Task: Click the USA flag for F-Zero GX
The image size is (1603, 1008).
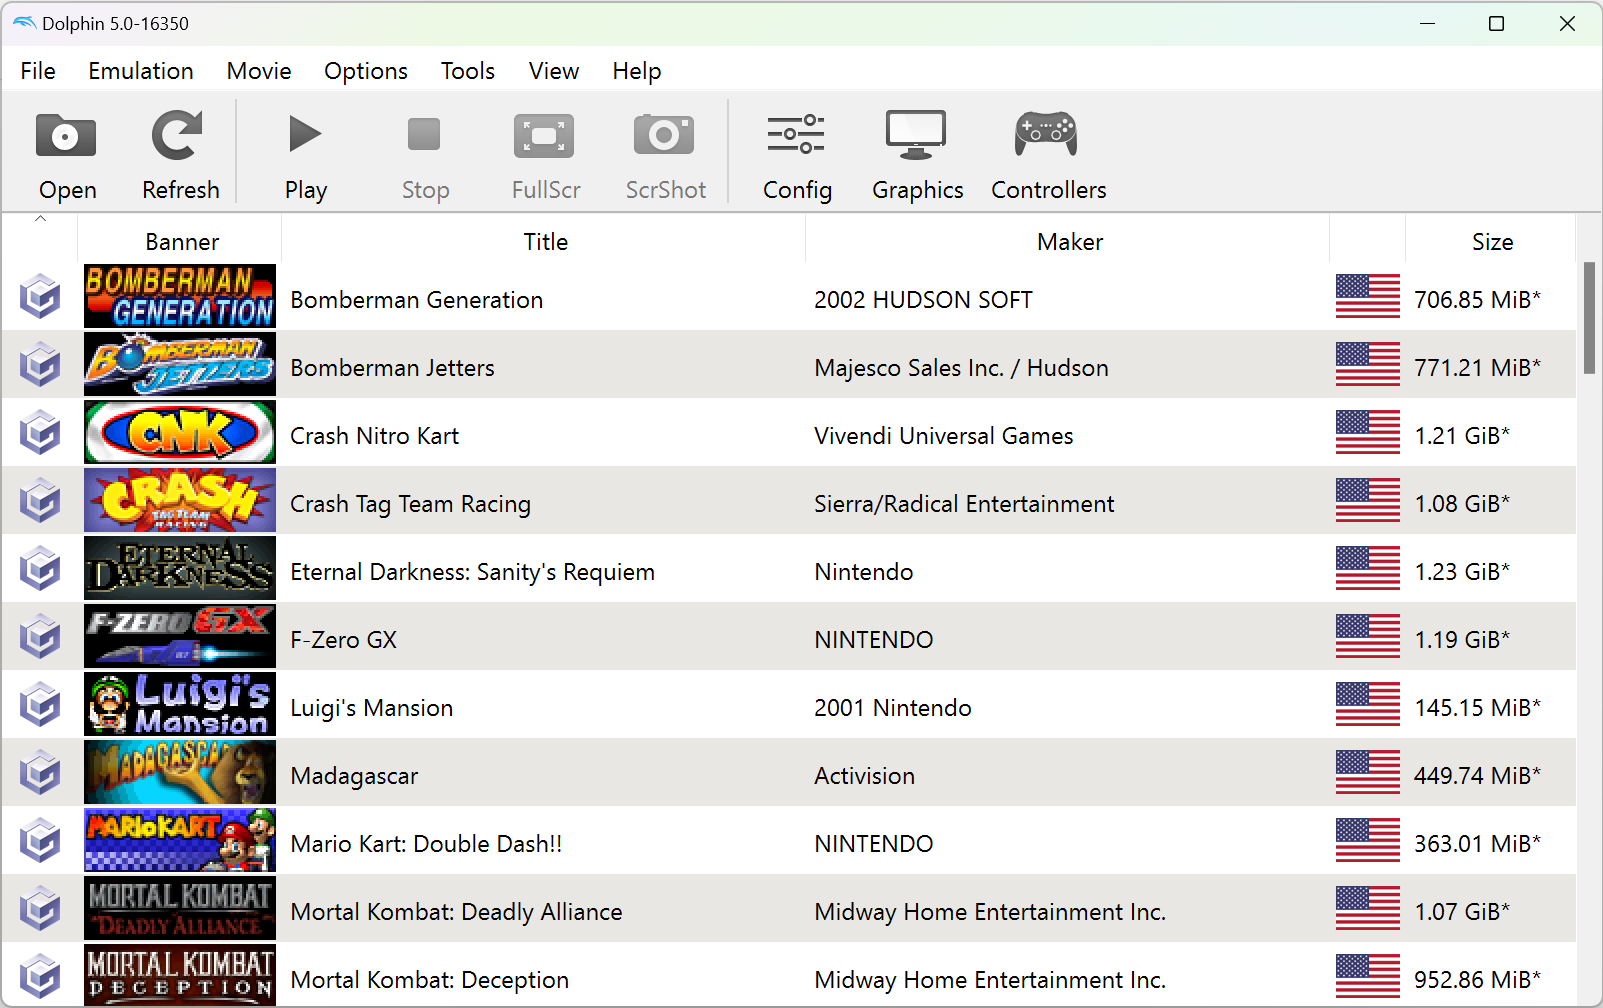Action: click(x=1368, y=636)
